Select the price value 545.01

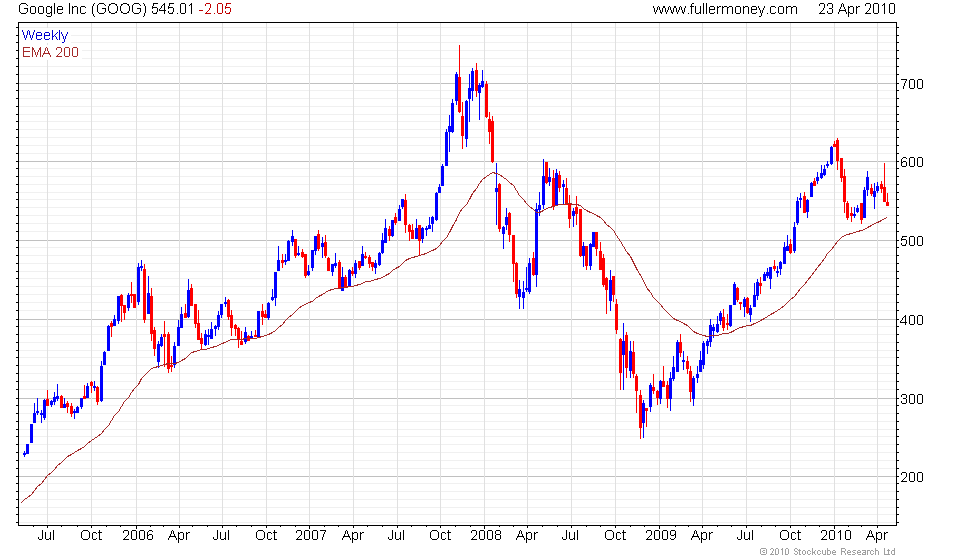pos(172,9)
